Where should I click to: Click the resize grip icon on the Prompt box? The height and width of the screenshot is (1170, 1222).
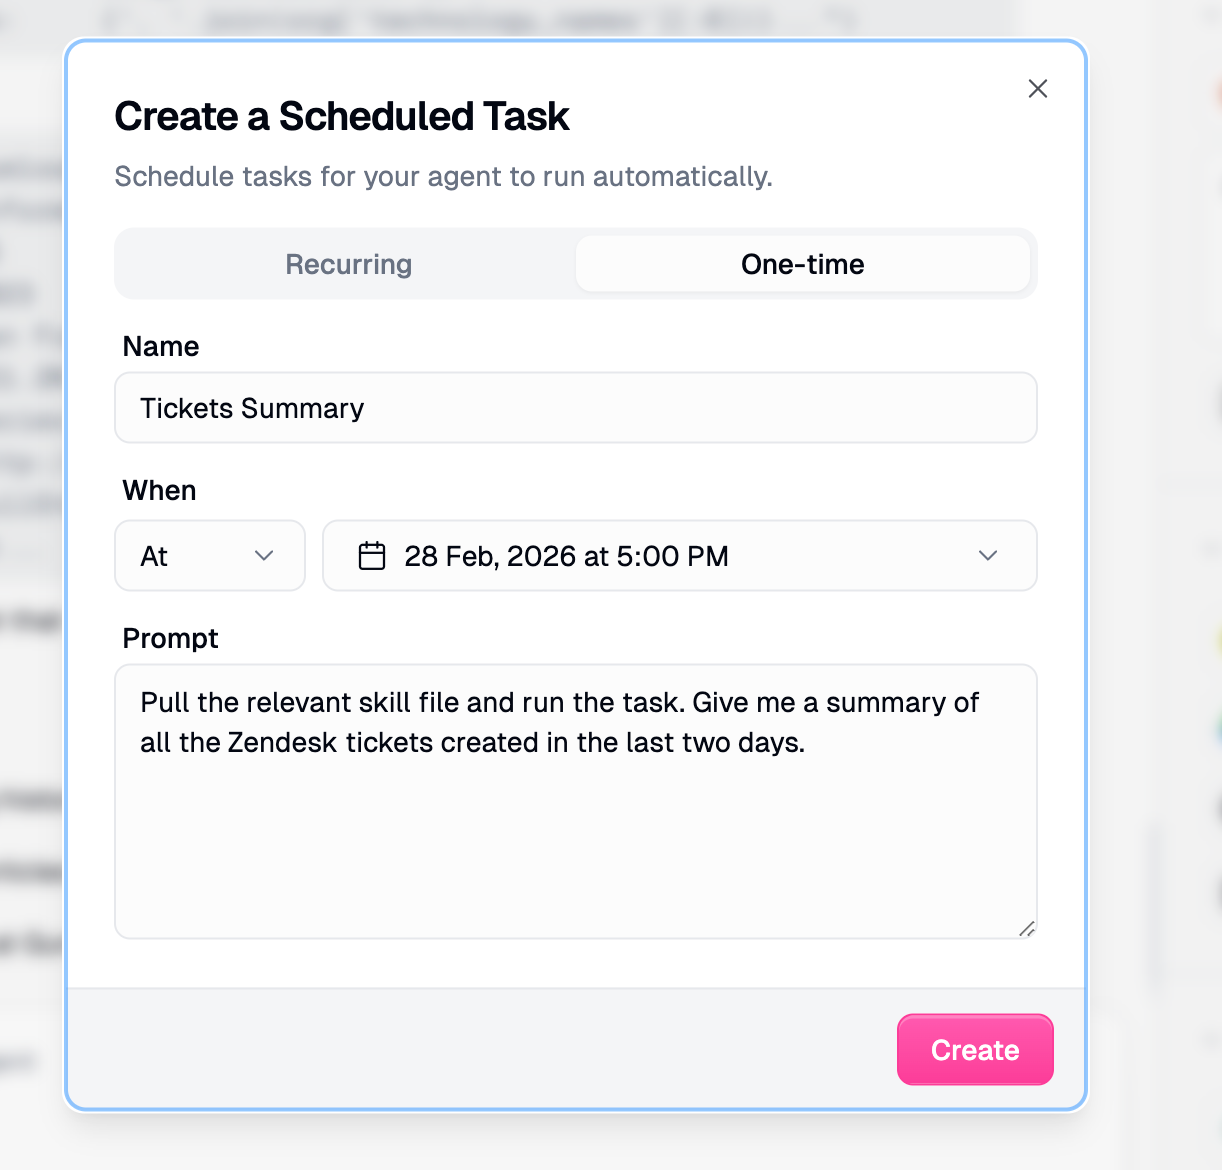[x=1026, y=930]
